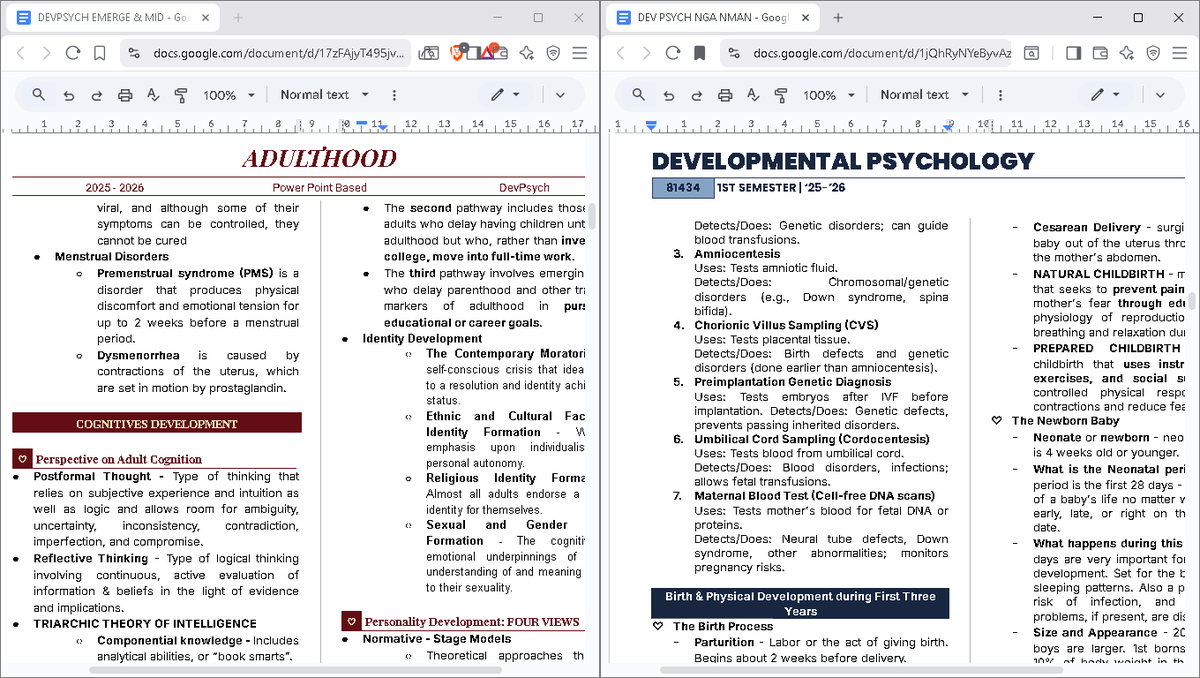Open site settings icon in right address bar
This screenshot has height=678, width=1200.
(x=734, y=53)
